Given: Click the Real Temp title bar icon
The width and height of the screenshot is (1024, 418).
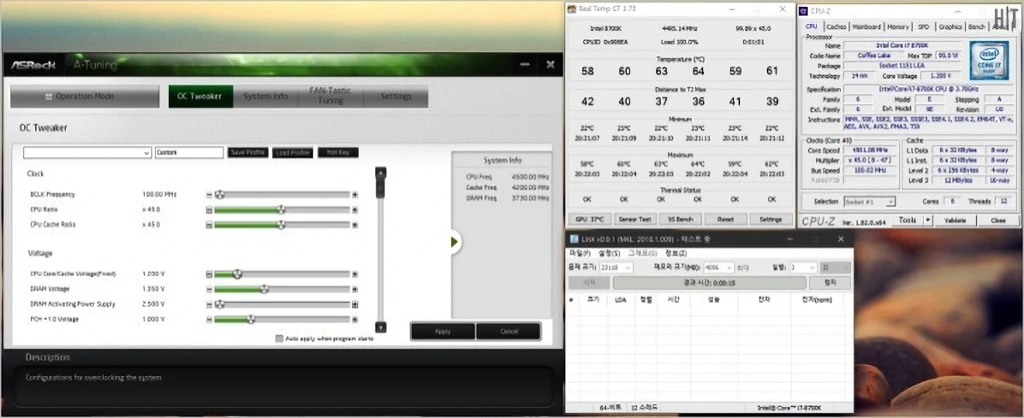Looking at the screenshot, I should [x=571, y=9].
